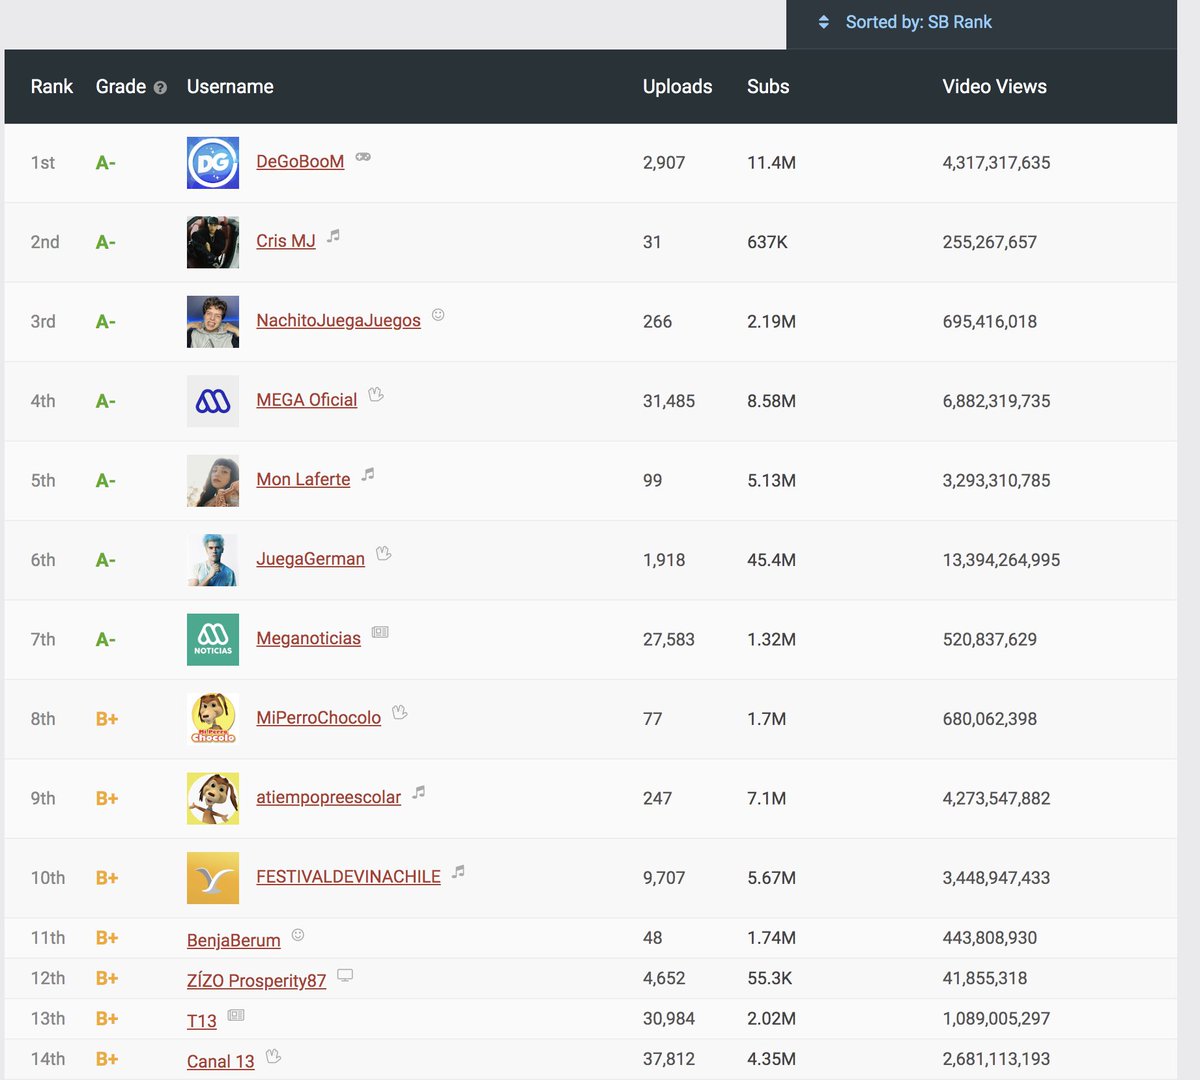The image size is (1200, 1080).
Task: Click the Uploads column header
Action: [x=677, y=87]
